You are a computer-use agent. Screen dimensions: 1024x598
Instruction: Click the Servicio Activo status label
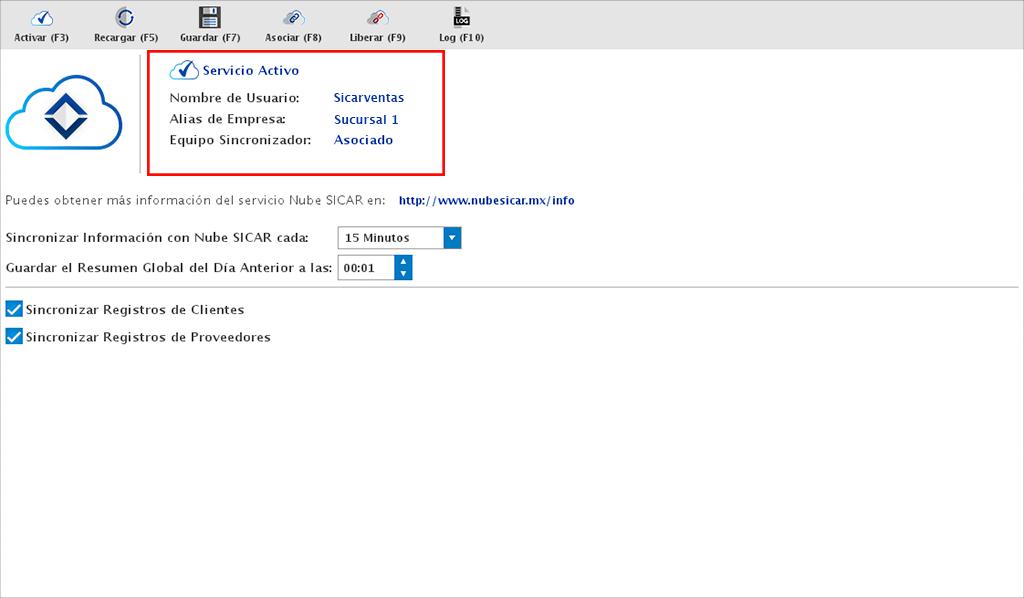pyautogui.click(x=250, y=71)
